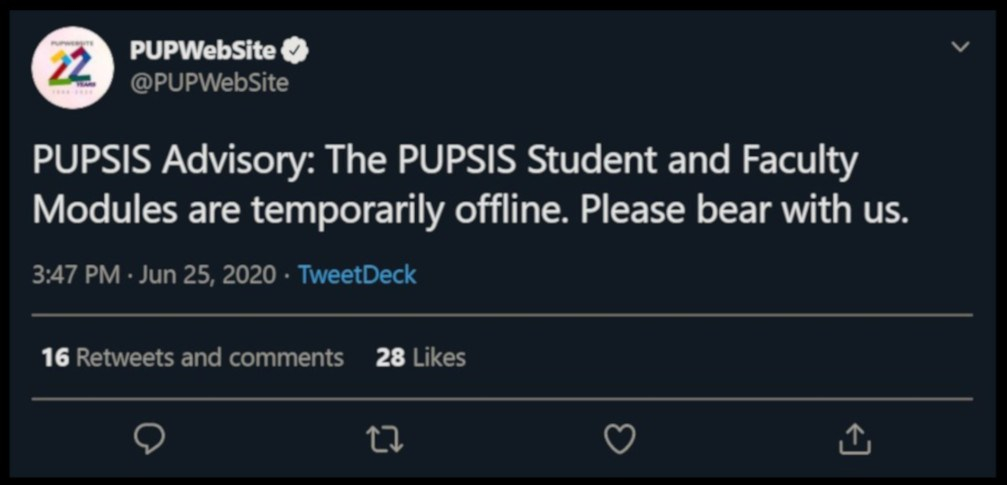Visit the @PUPWebSite handle
Image resolution: width=1007 pixels, height=485 pixels.
[209, 82]
